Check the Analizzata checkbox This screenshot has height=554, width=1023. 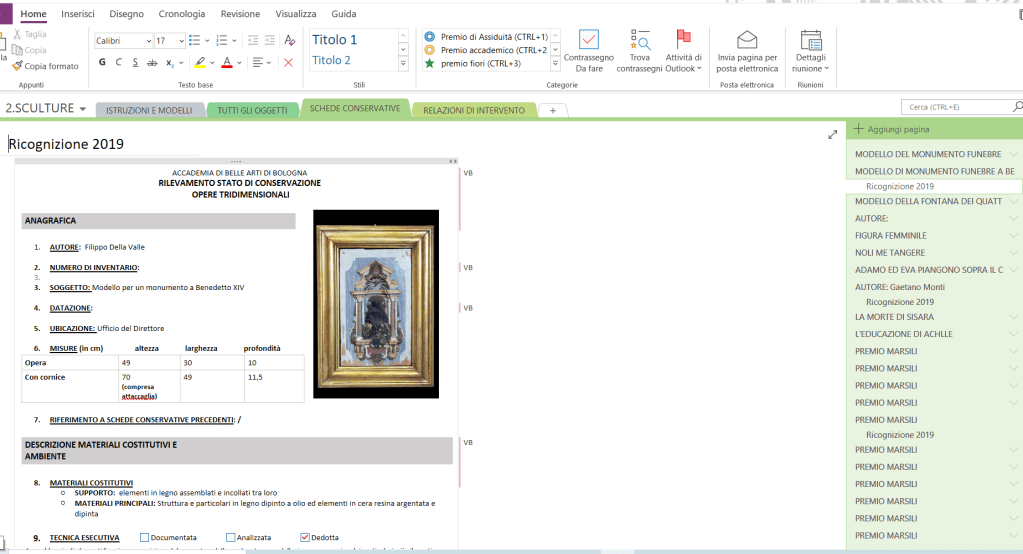coord(231,537)
